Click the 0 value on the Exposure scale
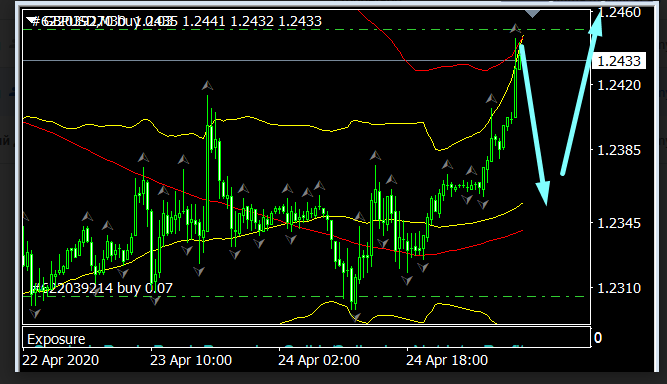 click(x=598, y=338)
